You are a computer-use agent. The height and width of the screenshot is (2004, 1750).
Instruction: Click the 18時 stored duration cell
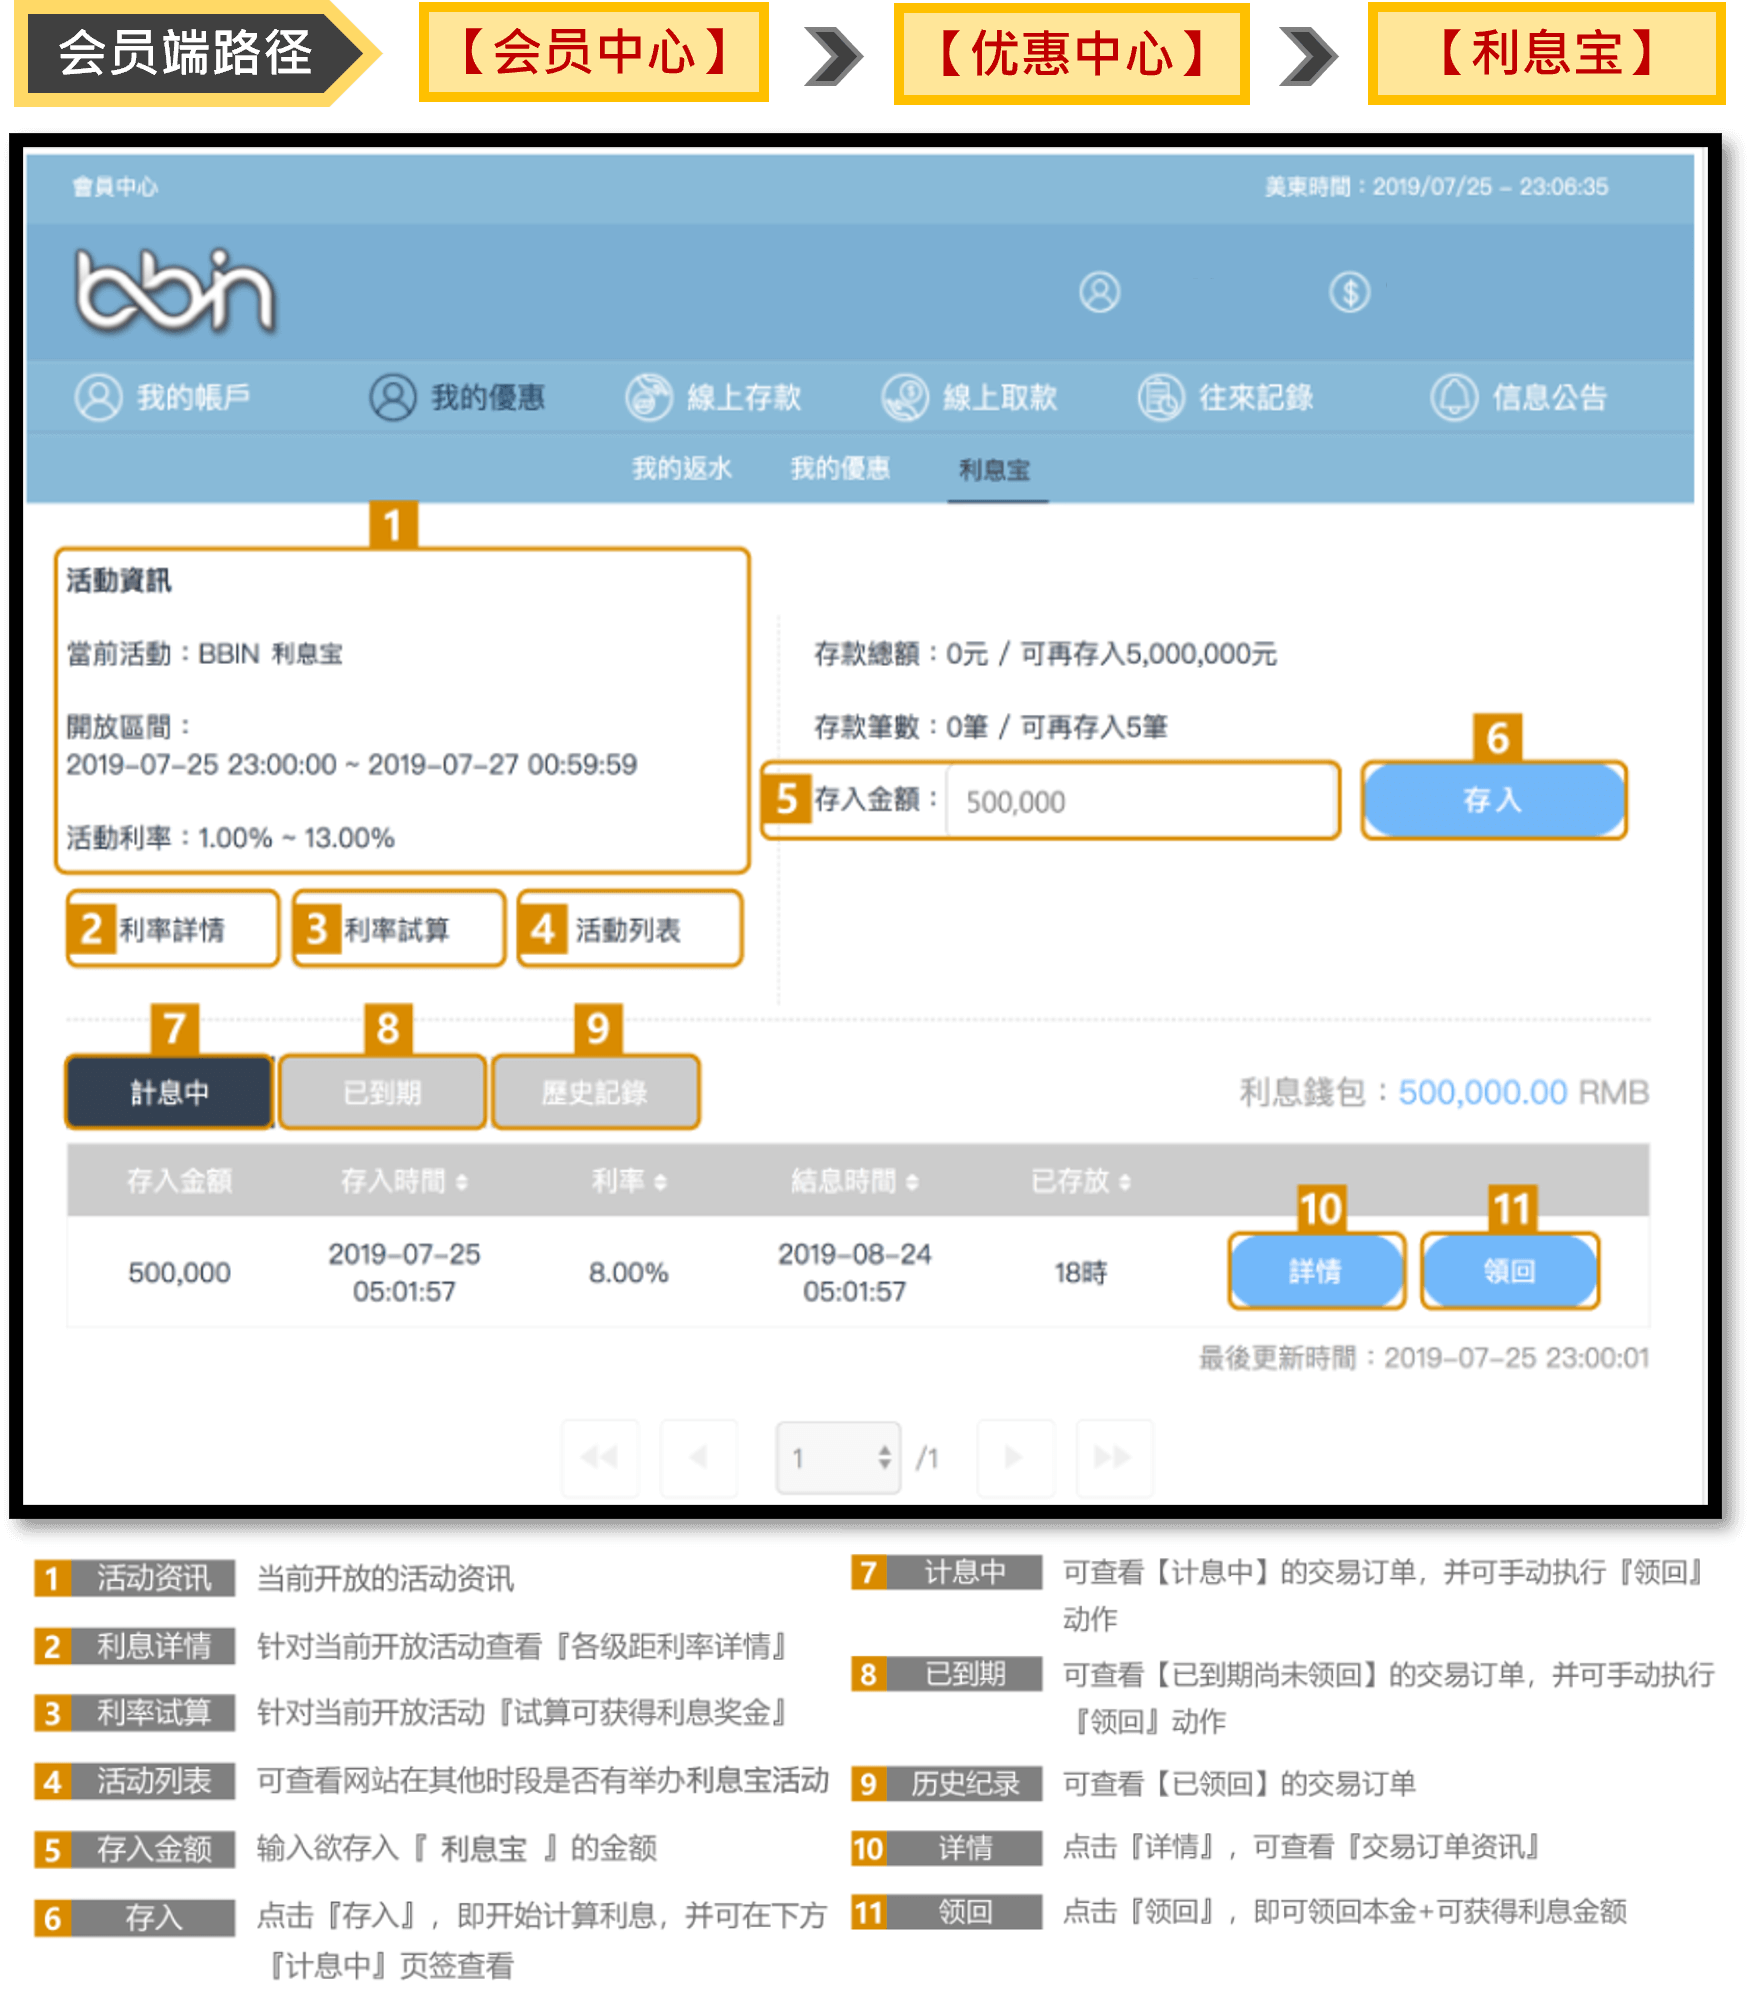pos(1081,1272)
